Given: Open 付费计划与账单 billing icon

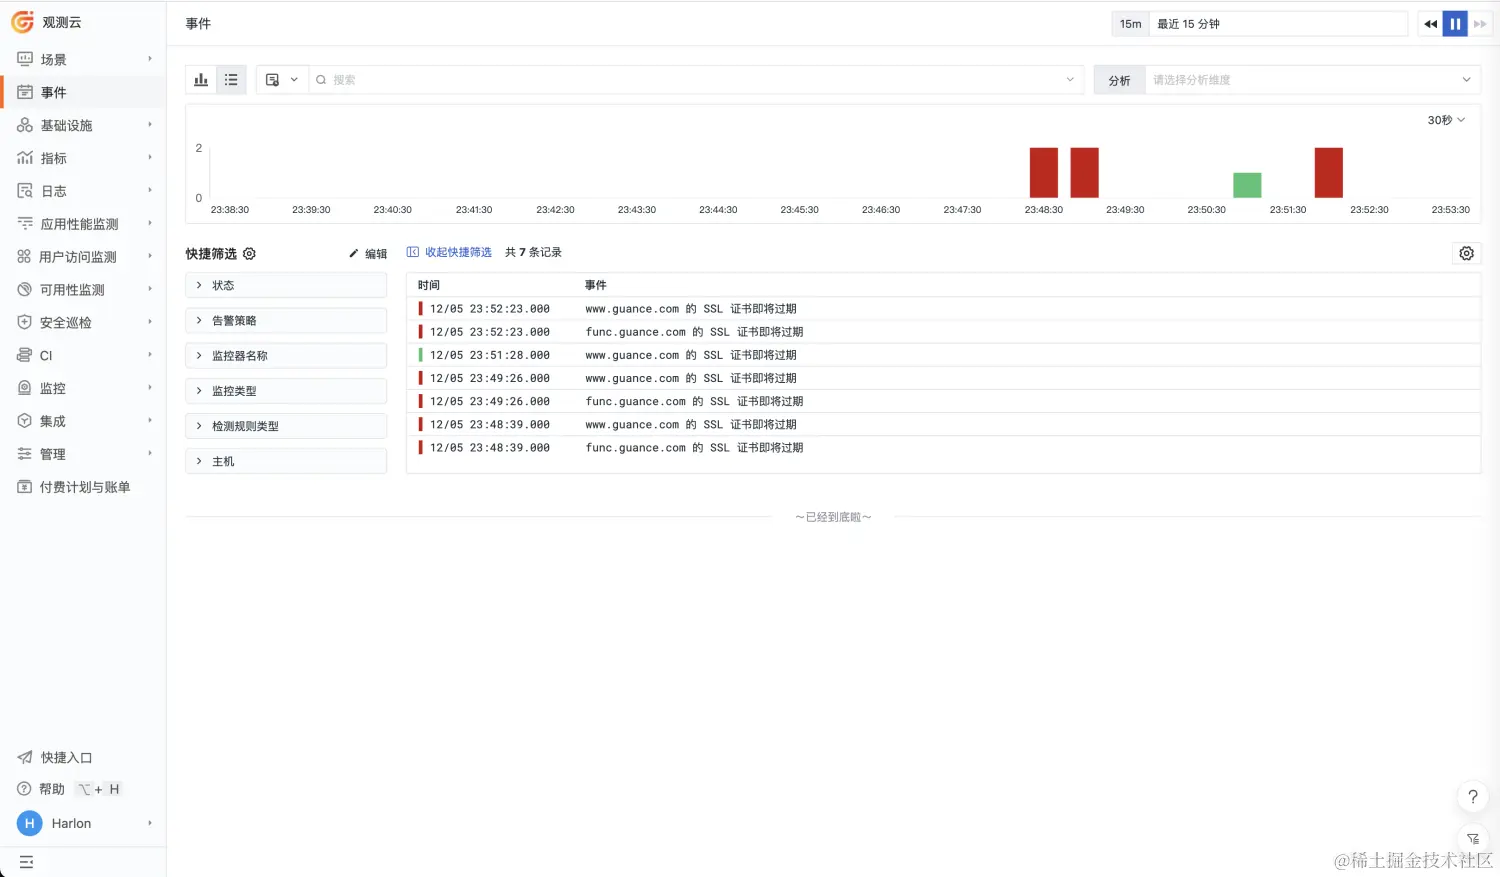Looking at the screenshot, I should (x=25, y=487).
